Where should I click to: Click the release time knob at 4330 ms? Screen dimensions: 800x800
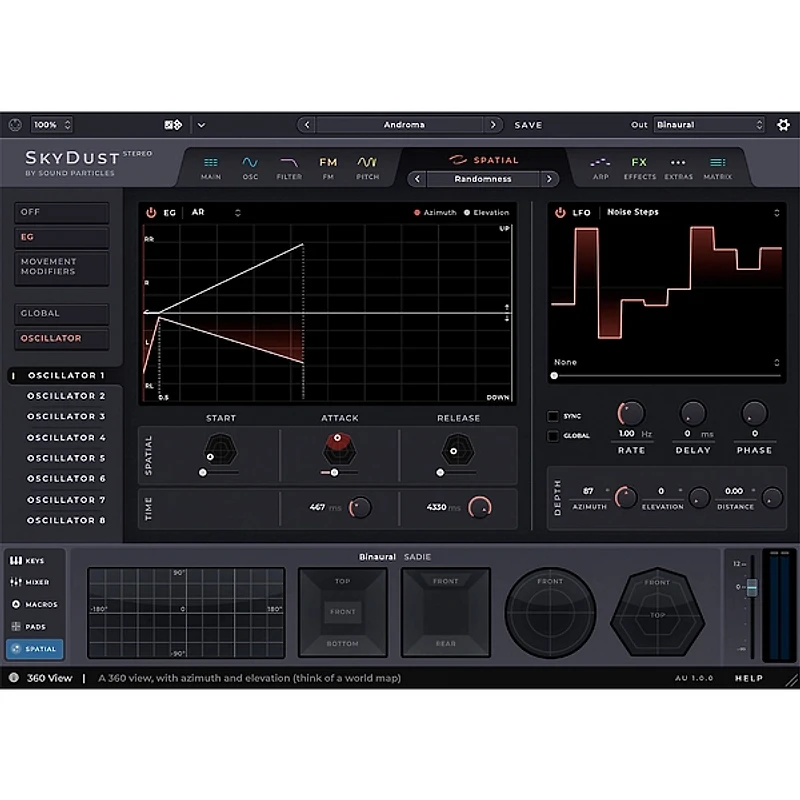point(480,507)
